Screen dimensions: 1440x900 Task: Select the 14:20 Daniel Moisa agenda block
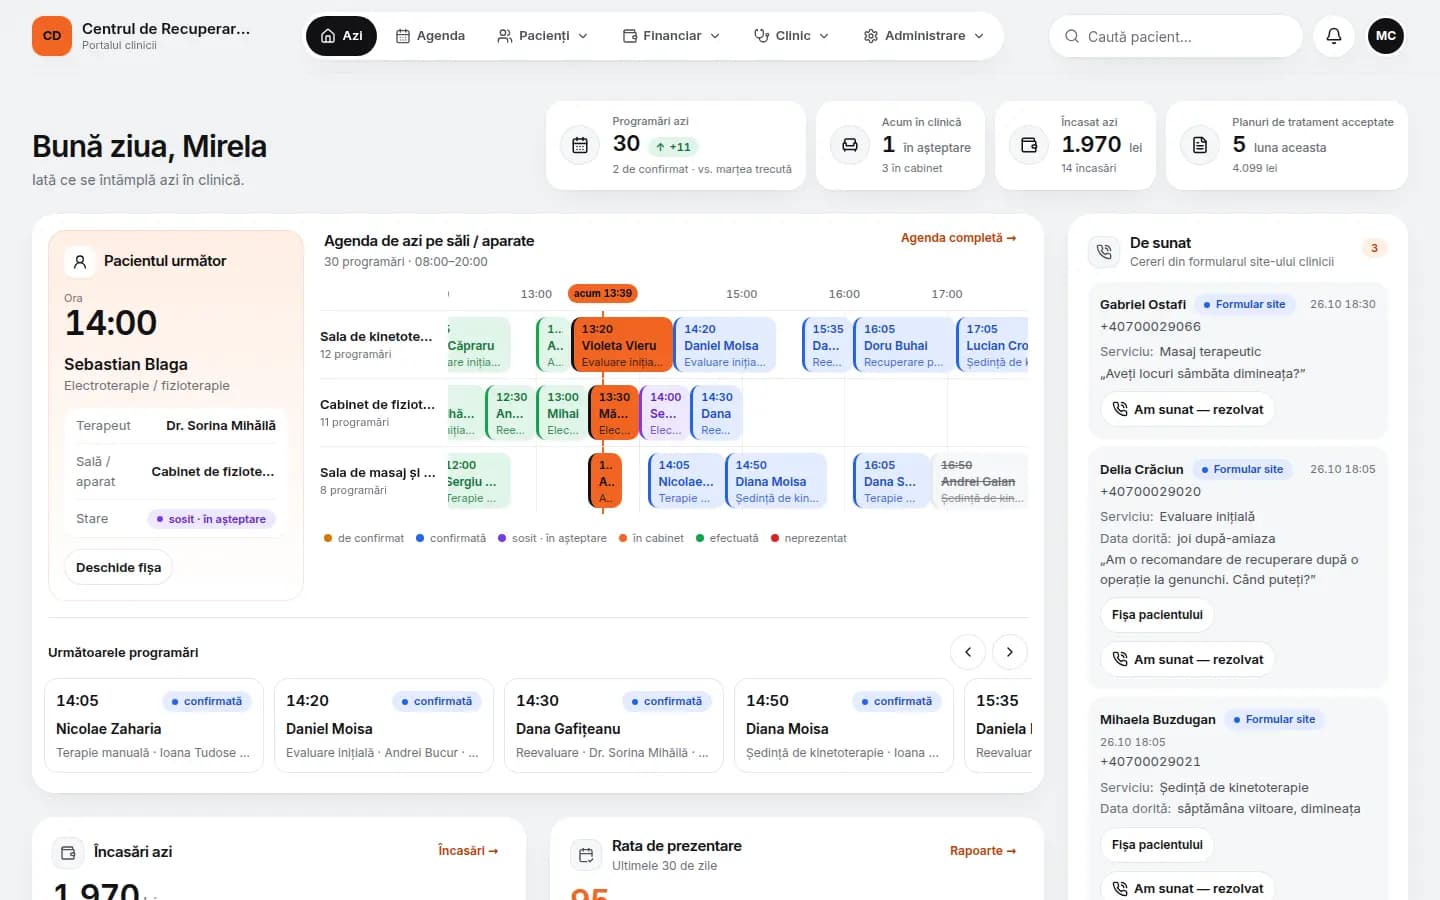click(725, 345)
